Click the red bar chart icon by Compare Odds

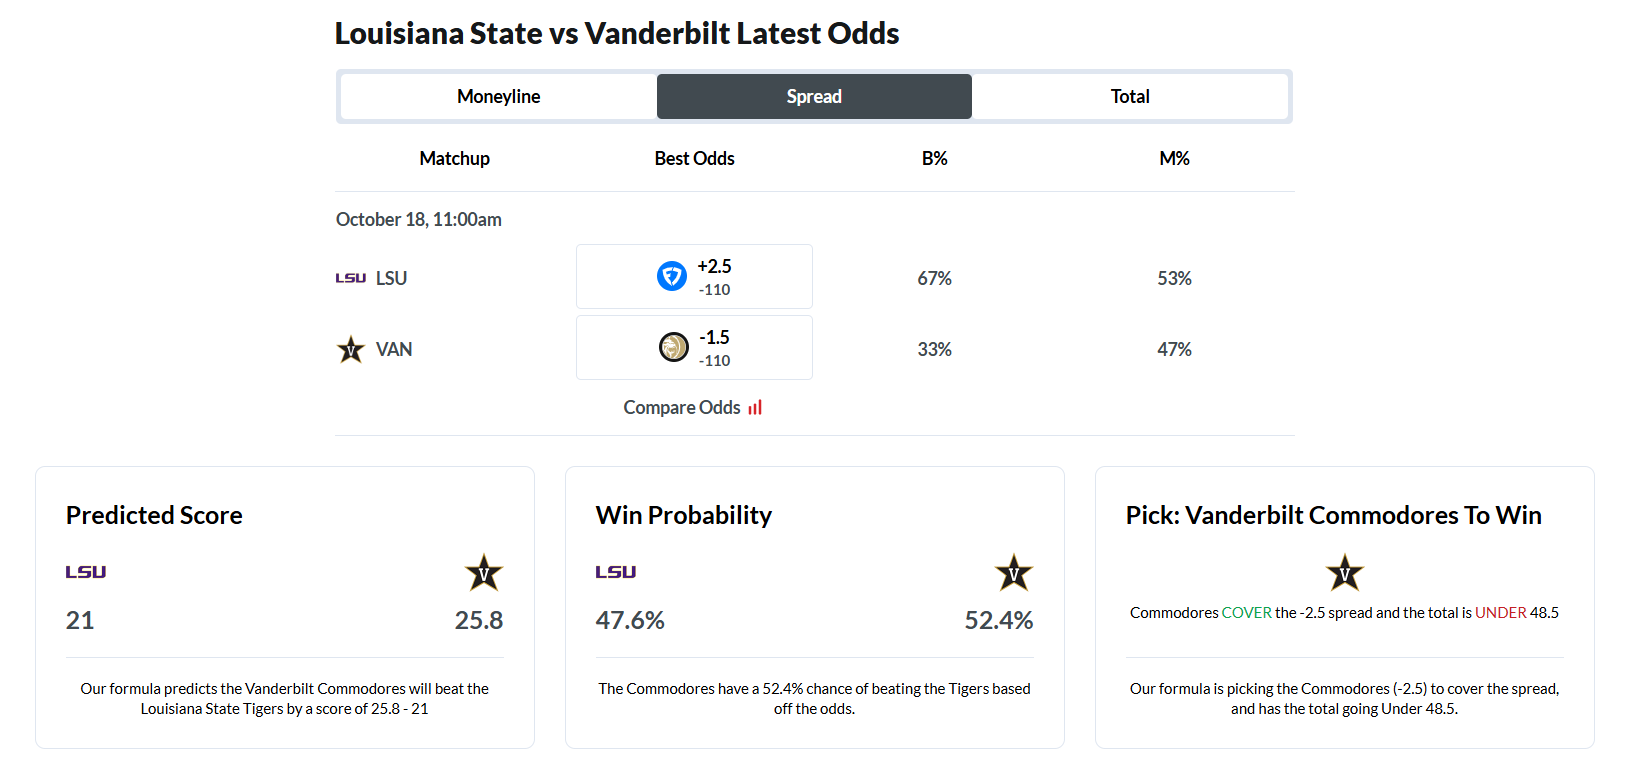[x=755, y=407]
